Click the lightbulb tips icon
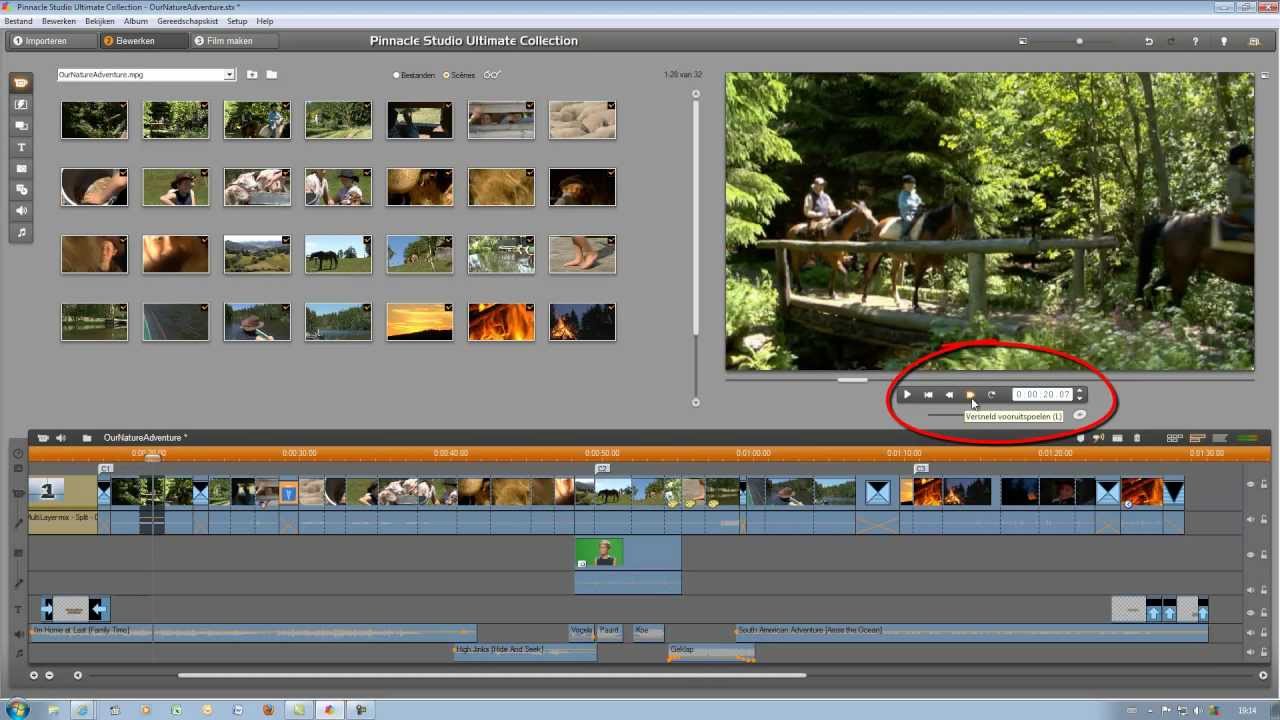 [x=1224, y=42]
